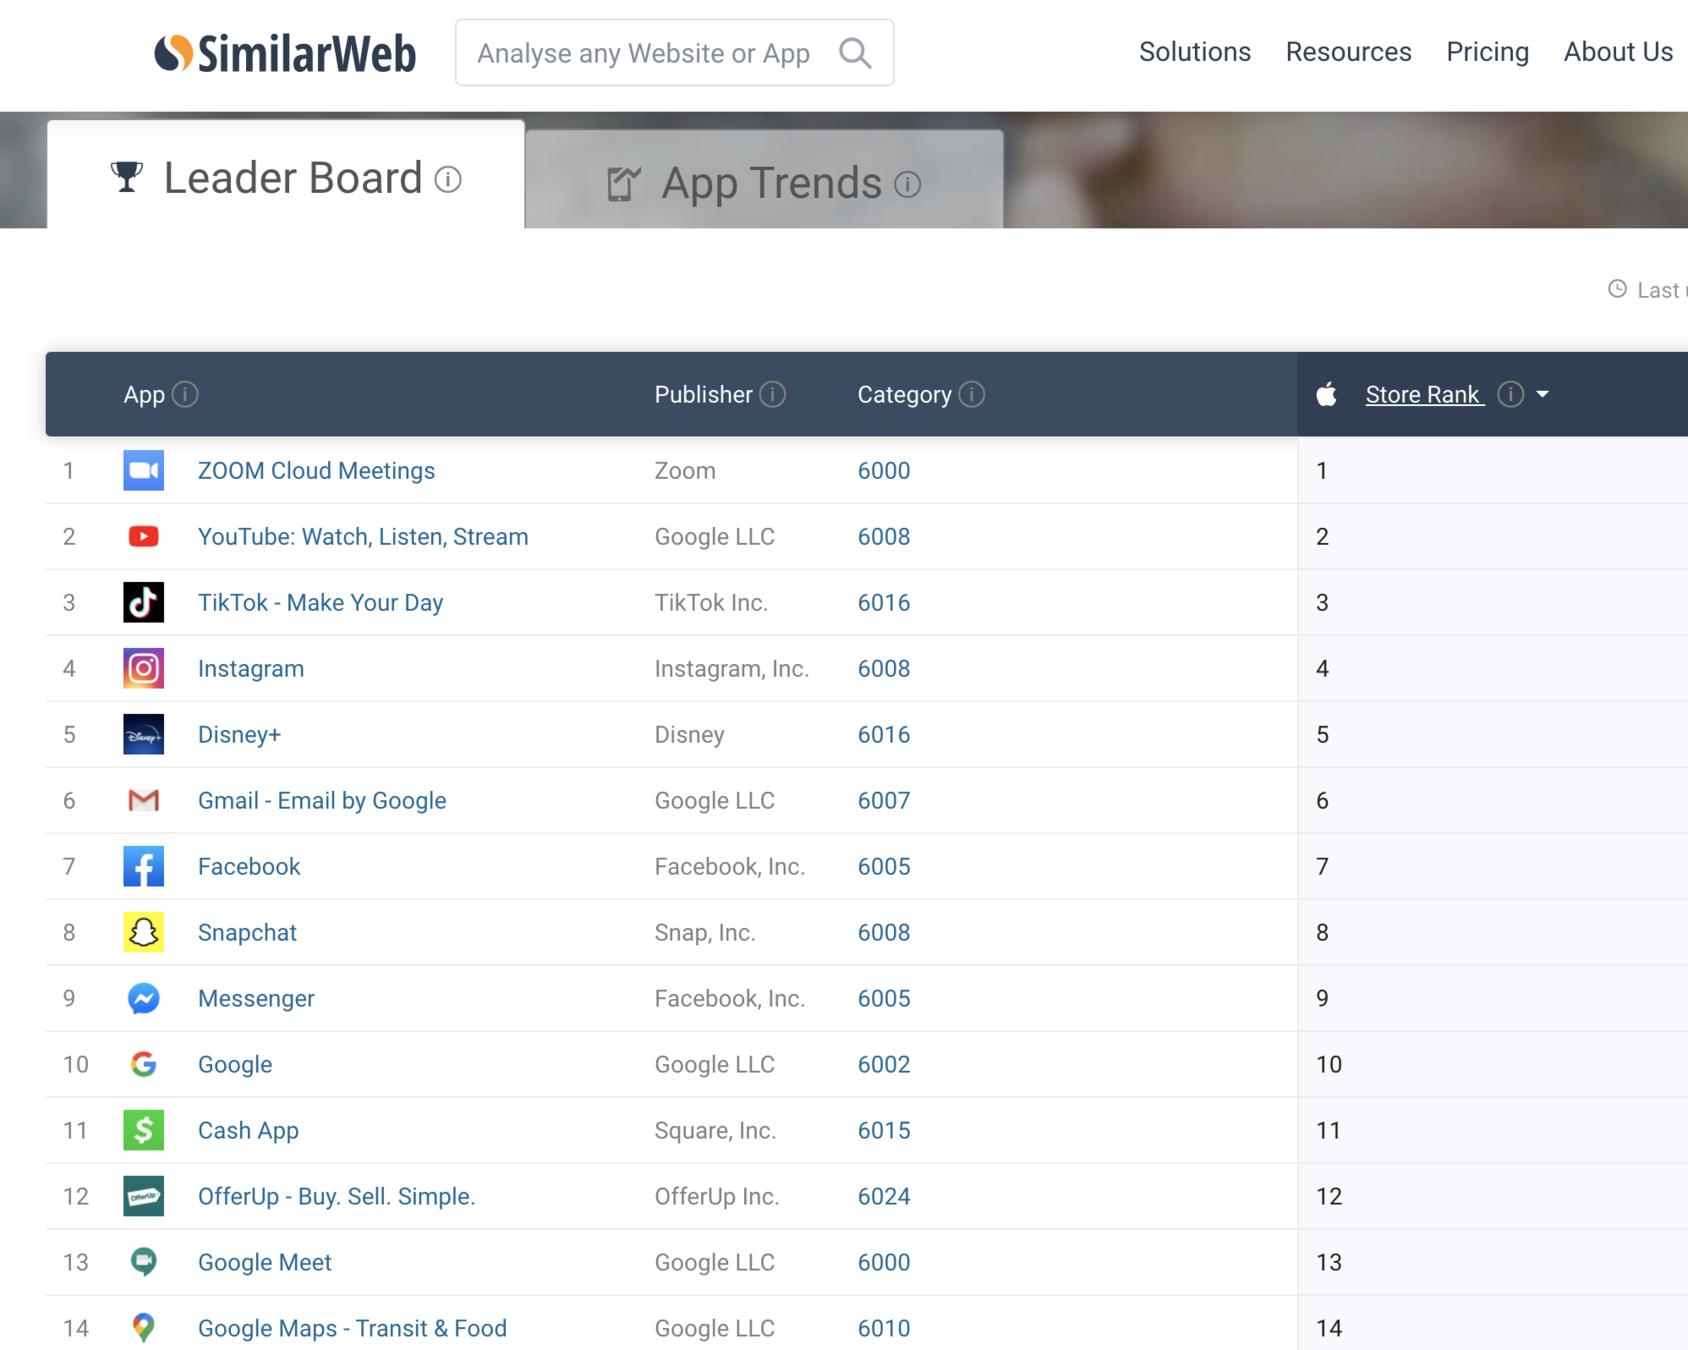Click the Leader Board info icon

point(448,179)
